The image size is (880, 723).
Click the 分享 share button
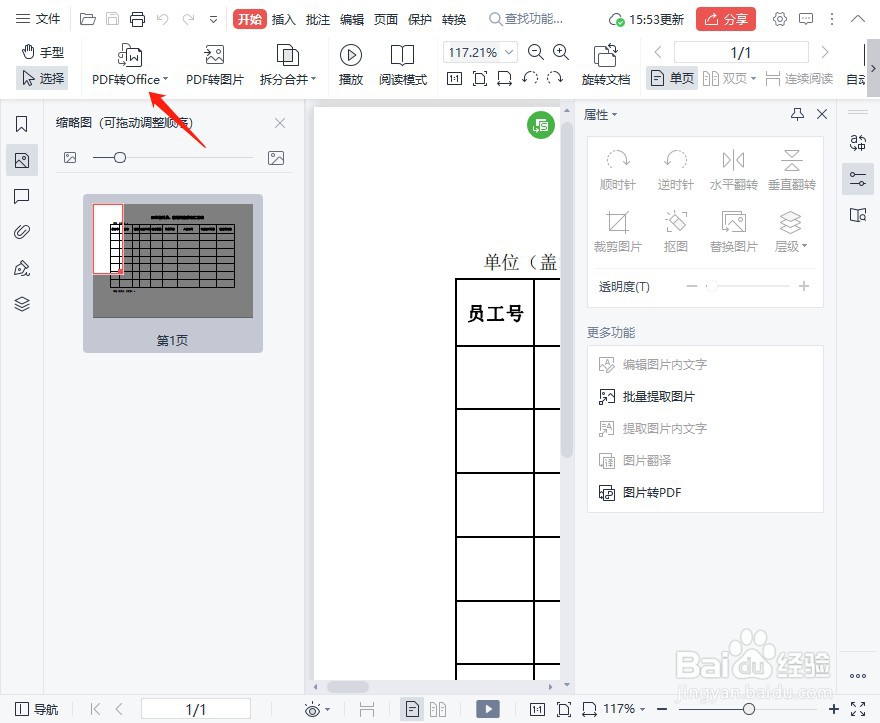click(726, 20)
